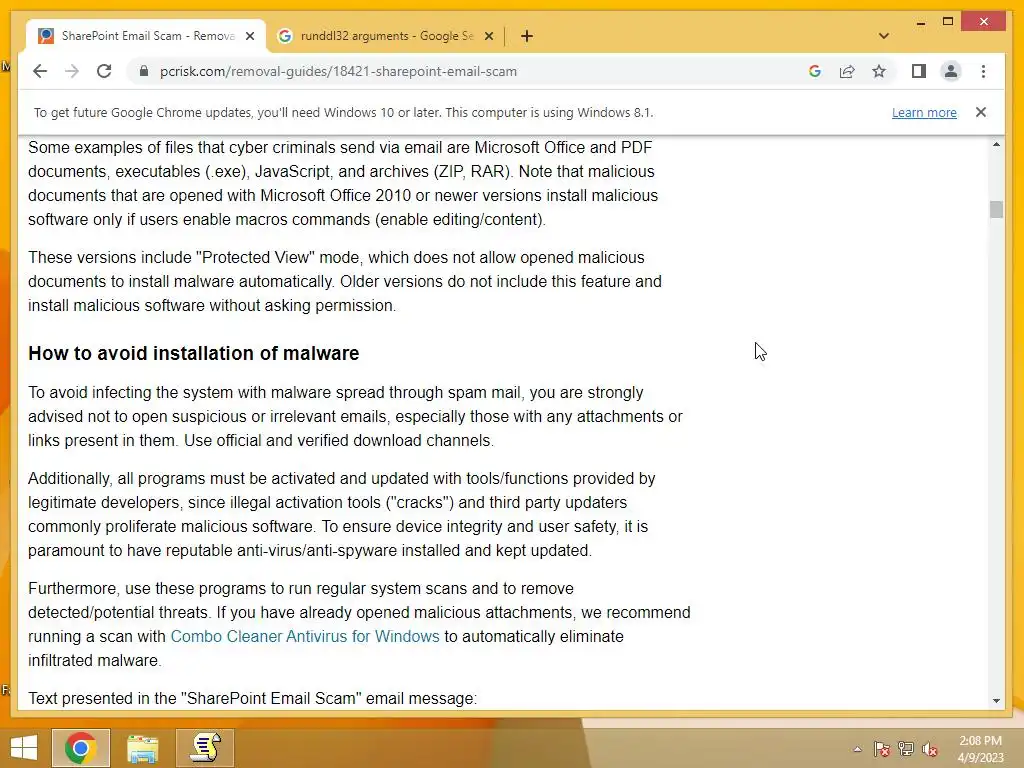Screen dimensions: 1024x768
Task: Close the SharePoint Email Scam tab
Action: [250, 36]
